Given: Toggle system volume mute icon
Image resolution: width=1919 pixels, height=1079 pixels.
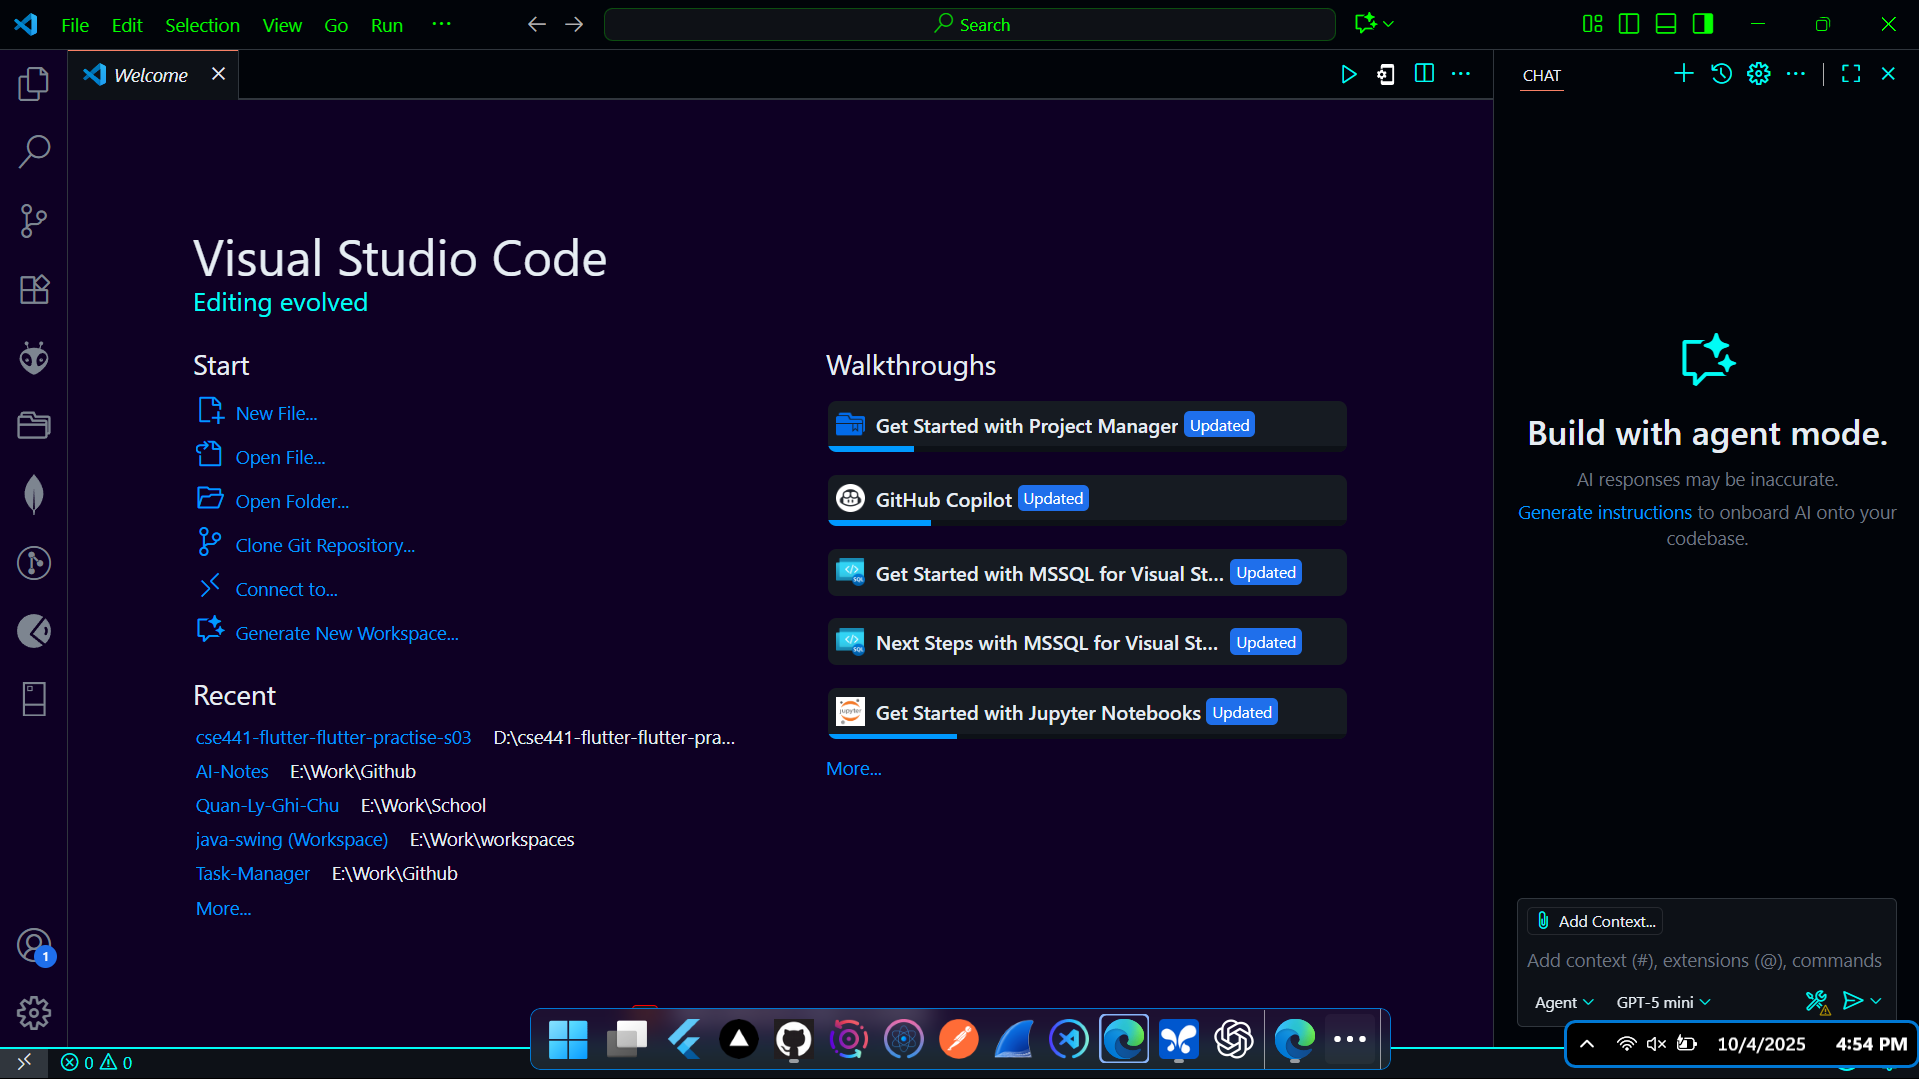Looking at the screenshot, I should [x=1657, y=1044].
